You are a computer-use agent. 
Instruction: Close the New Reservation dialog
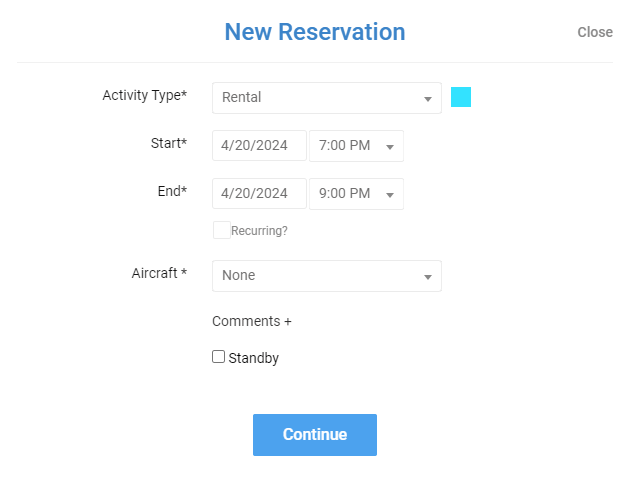(x=594, y=32)
